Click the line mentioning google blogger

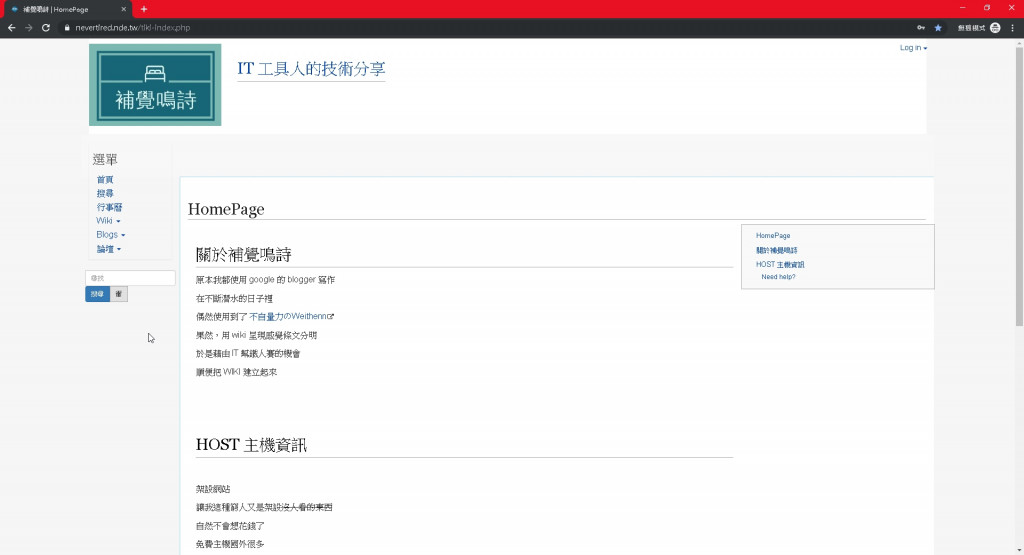pyautogui.click(x=265, y=279)
